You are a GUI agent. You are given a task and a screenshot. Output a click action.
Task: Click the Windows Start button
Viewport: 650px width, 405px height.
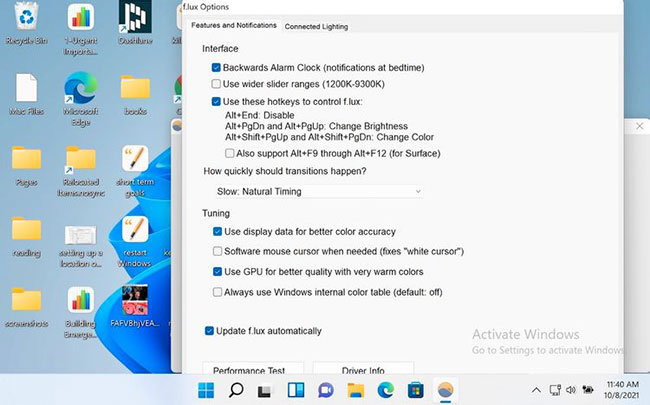tap(206, 390)
